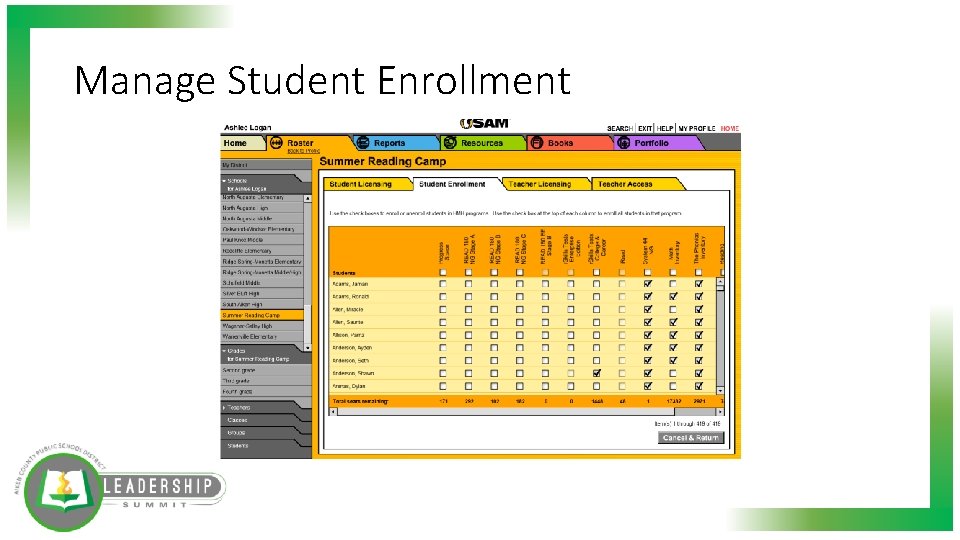Click the table's horizontal scrollbar

tap(527, 412)
